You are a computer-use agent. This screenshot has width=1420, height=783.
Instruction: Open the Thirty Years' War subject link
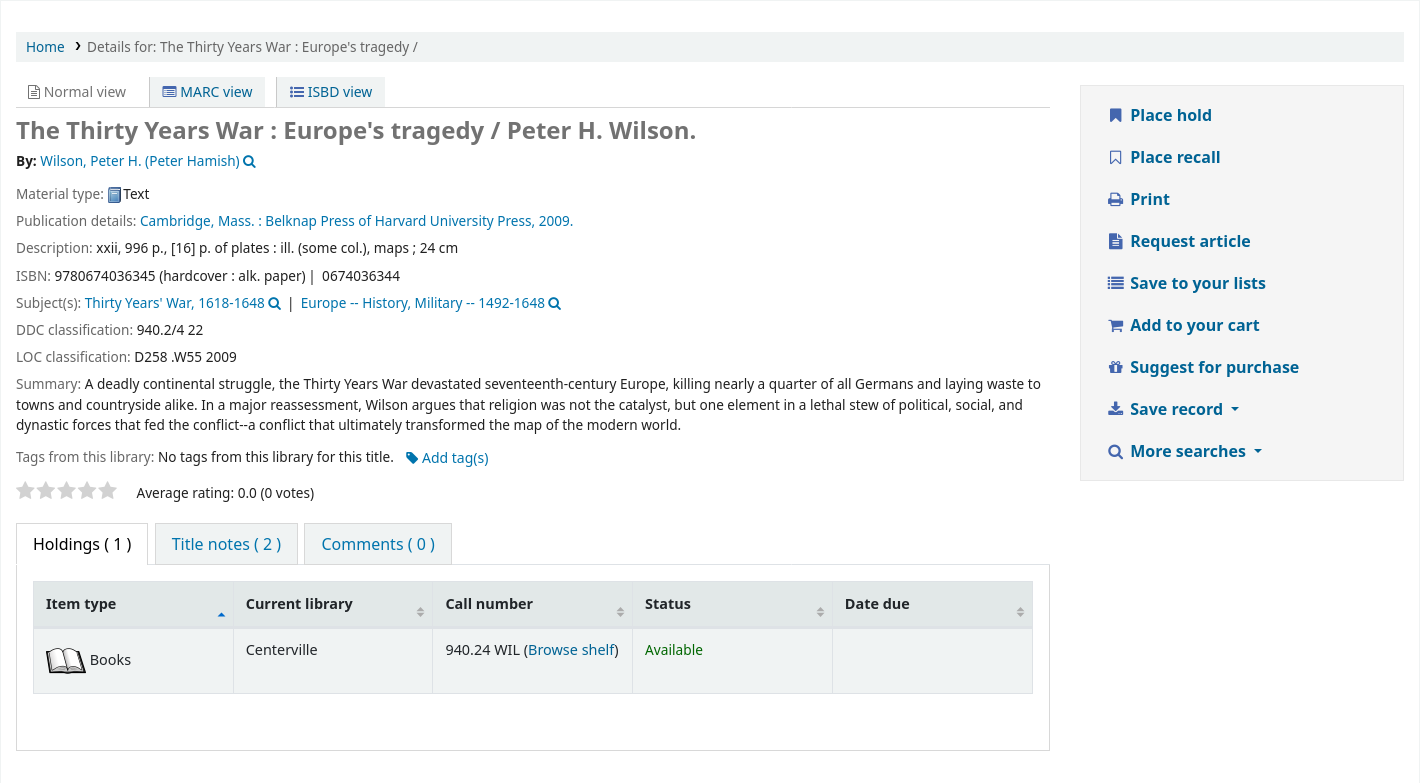(174, 303)
